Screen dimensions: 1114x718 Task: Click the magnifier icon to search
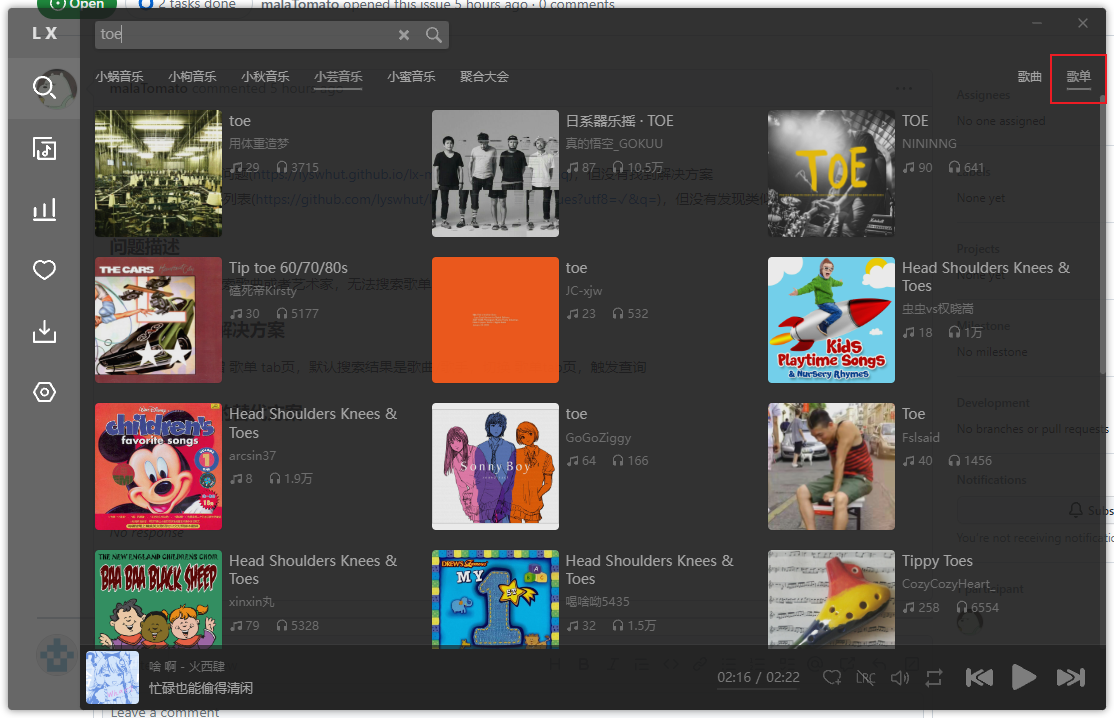[x=433, y=34]
